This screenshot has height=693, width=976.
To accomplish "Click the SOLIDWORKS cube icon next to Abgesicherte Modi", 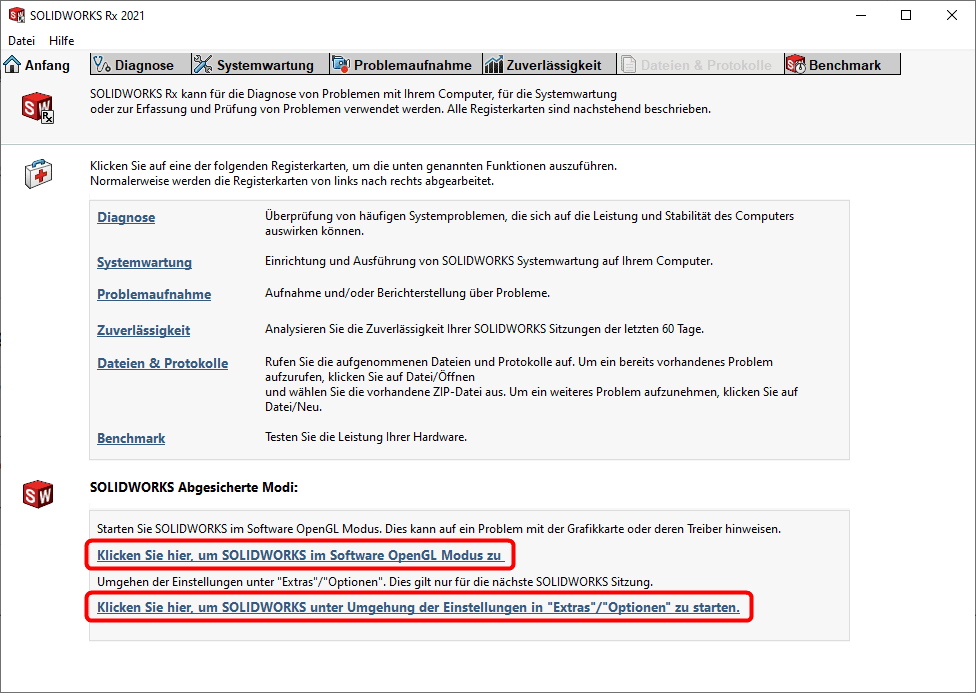I will 38,494.
